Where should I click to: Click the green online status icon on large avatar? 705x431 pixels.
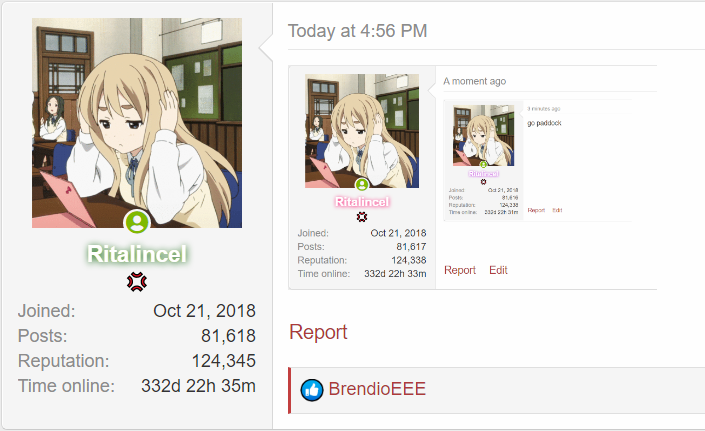[x=137, y=222]
